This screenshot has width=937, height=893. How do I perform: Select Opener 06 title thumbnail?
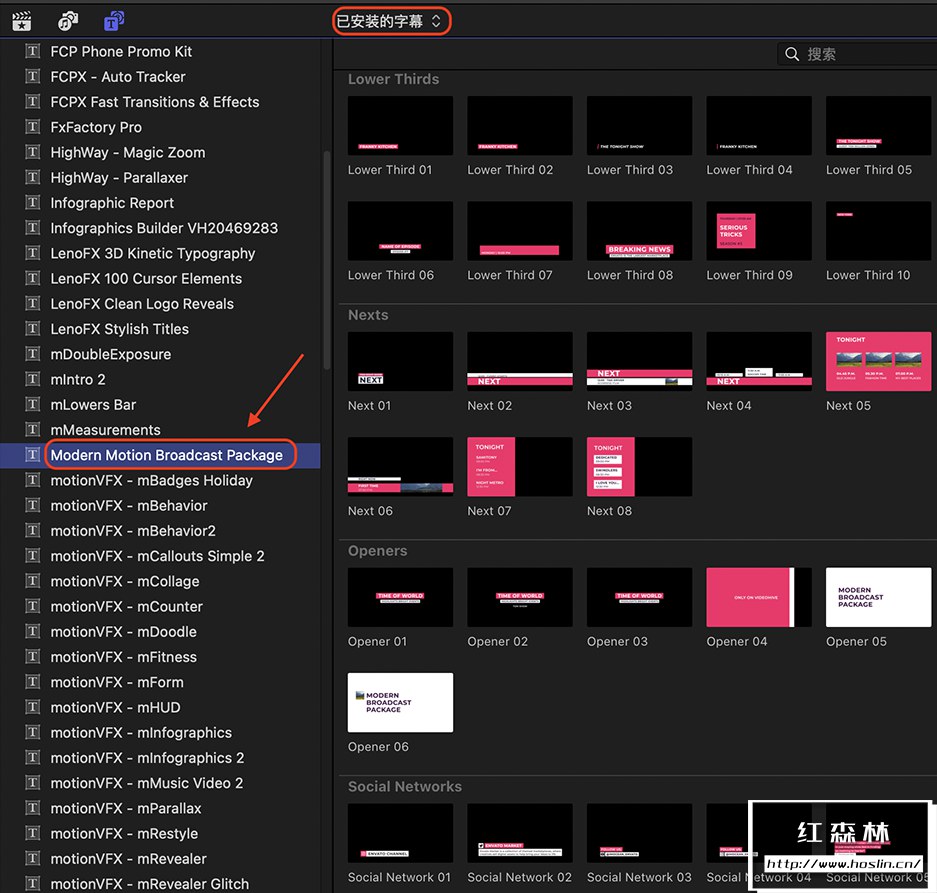point(400,702)
